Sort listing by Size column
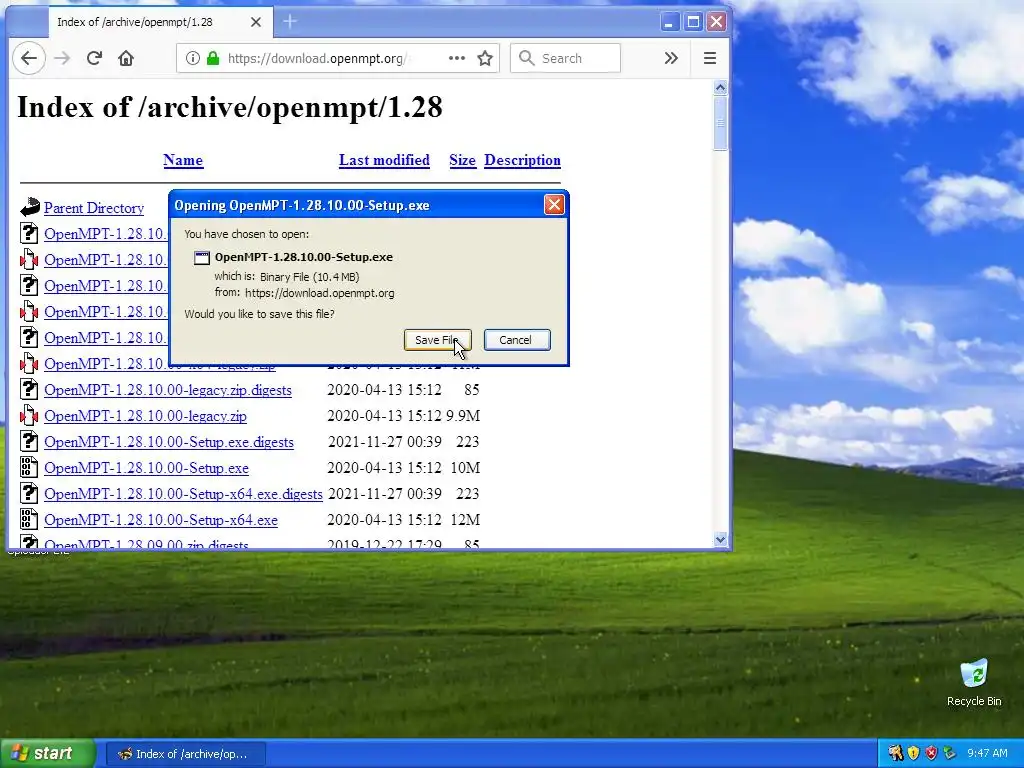1024x768 pixels. tap(462, 160)
